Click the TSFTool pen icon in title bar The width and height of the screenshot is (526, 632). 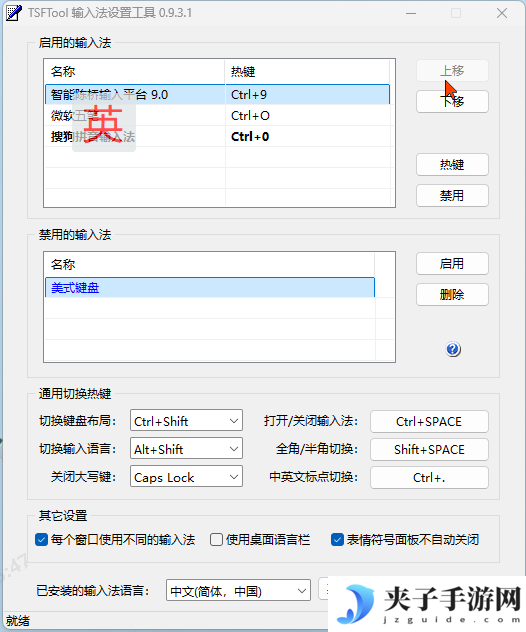pos(14,13)
